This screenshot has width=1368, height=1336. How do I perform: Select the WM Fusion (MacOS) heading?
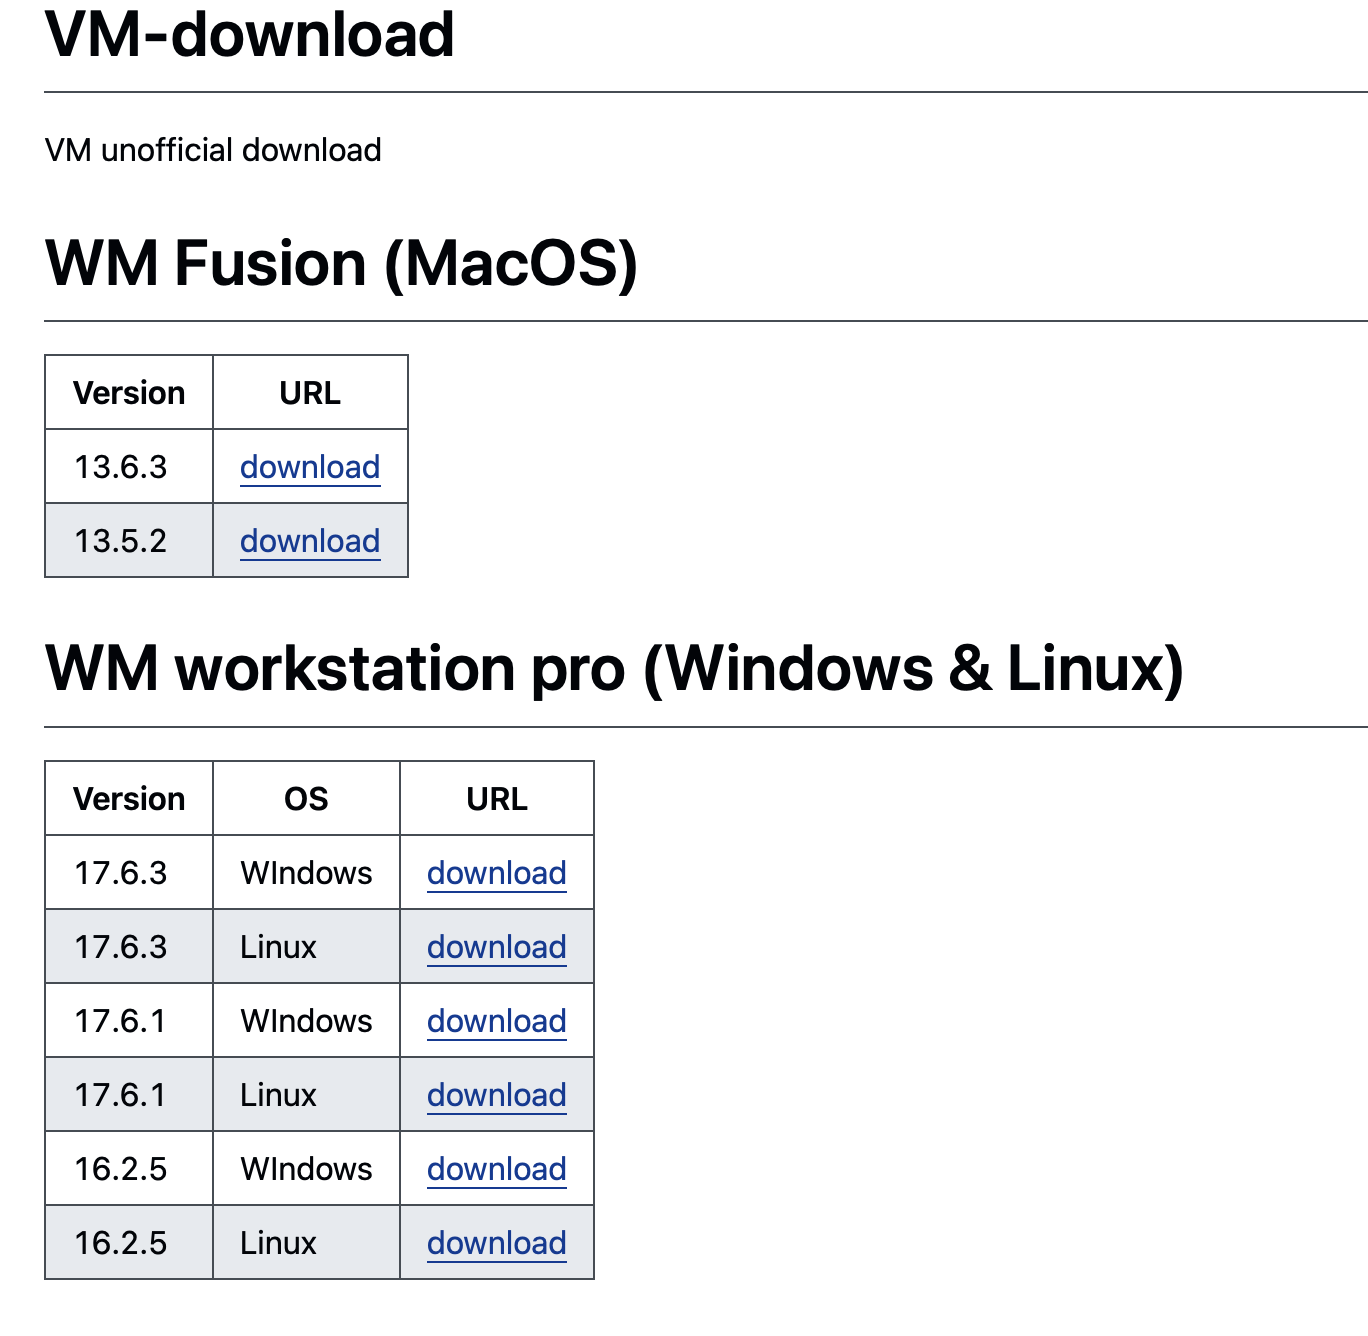point(340,262)
